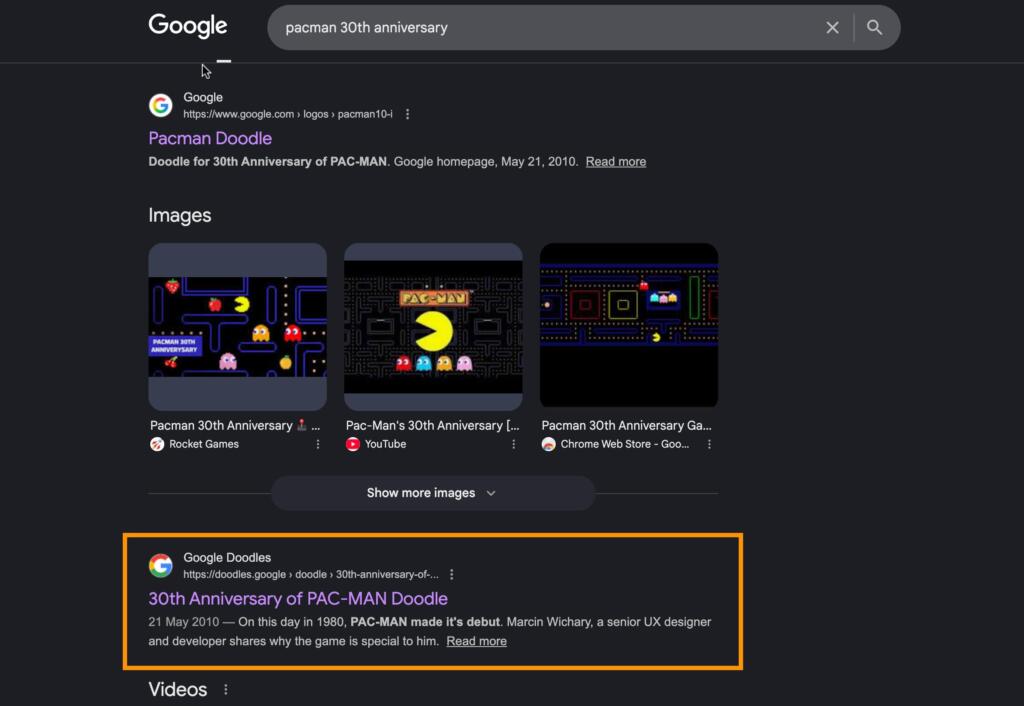Screen dimensions: 1024x706
Task: Click the search field containing pacman 30th anniversary
Action: point(540,28)
